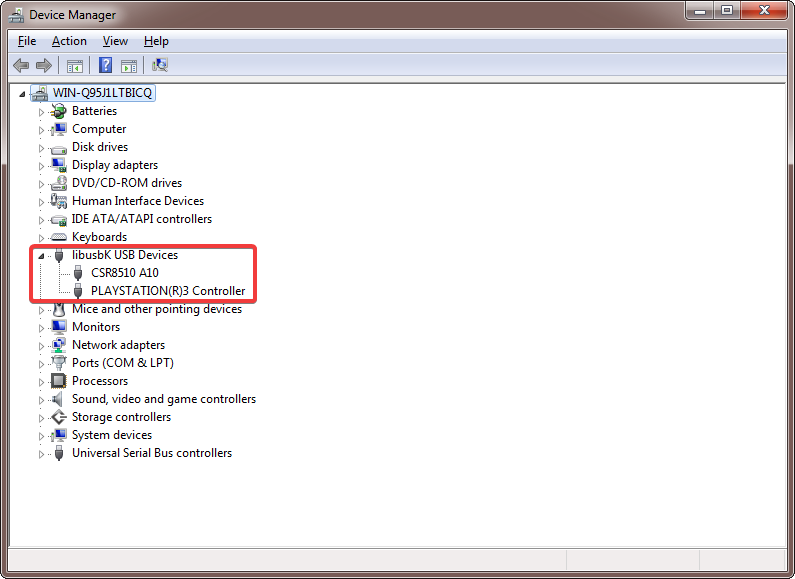Expand the Display adapters node arrow
This screenshot has width=795, height=579.
(x=41, y=166)
